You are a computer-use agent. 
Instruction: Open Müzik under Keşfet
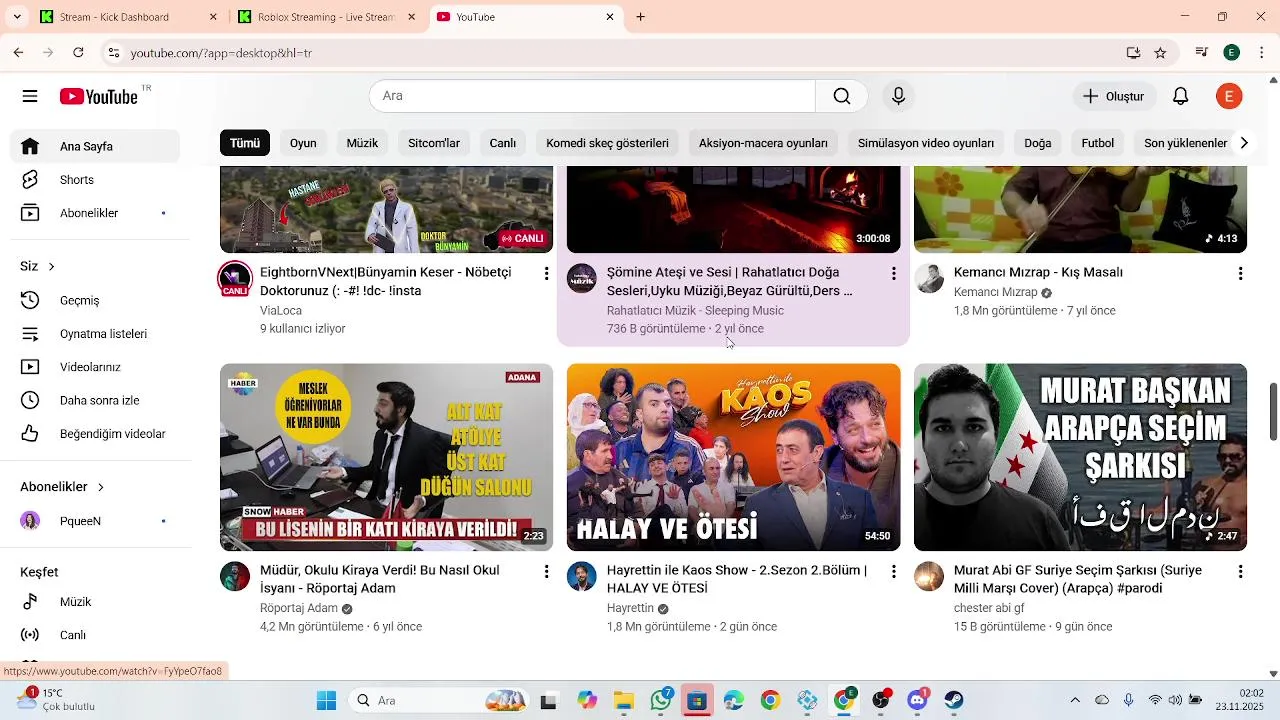(x=95, y=602)
